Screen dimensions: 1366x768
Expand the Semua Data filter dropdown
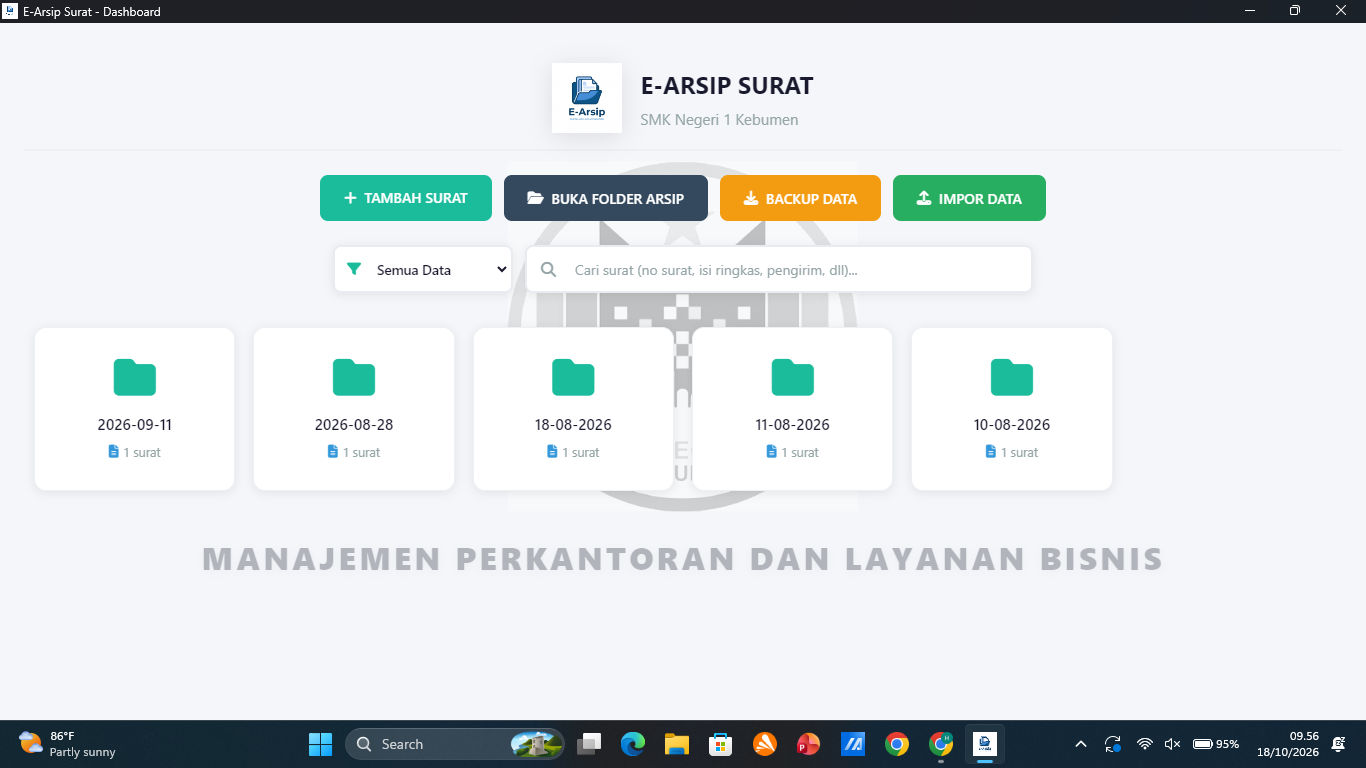[x=423, y=269]
